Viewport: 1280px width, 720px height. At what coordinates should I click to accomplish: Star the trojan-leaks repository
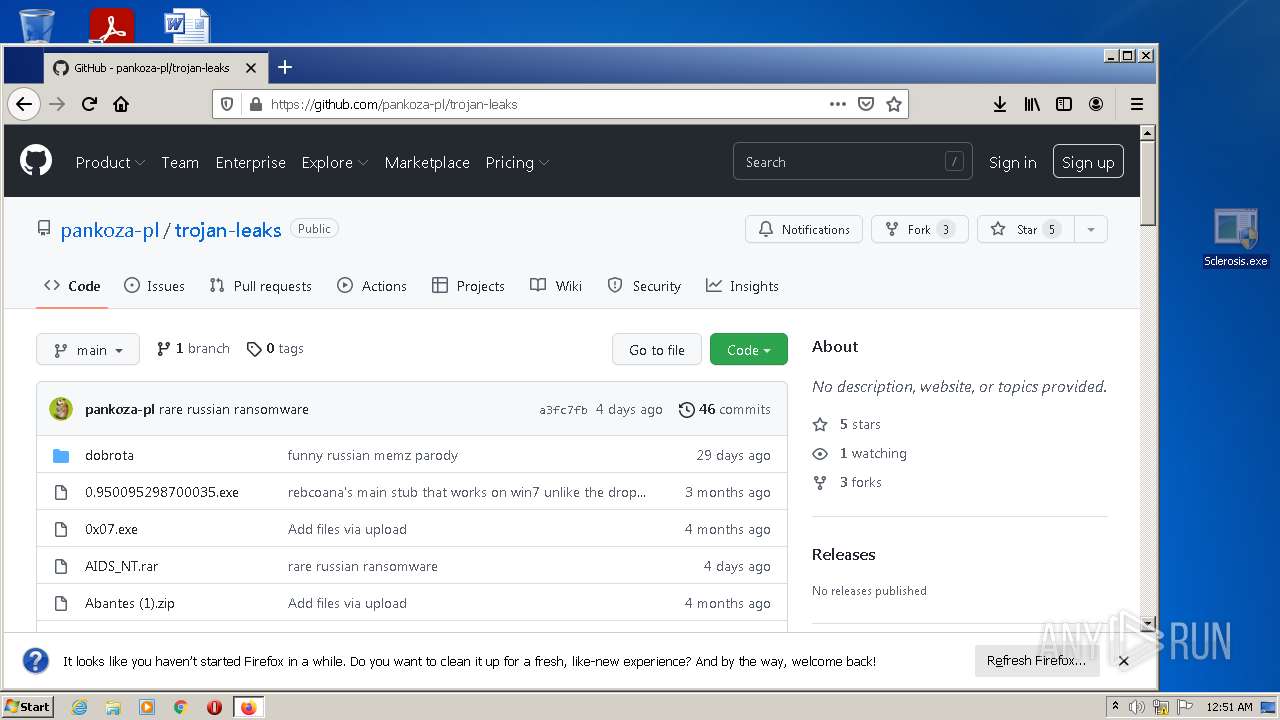point(1025,229)
